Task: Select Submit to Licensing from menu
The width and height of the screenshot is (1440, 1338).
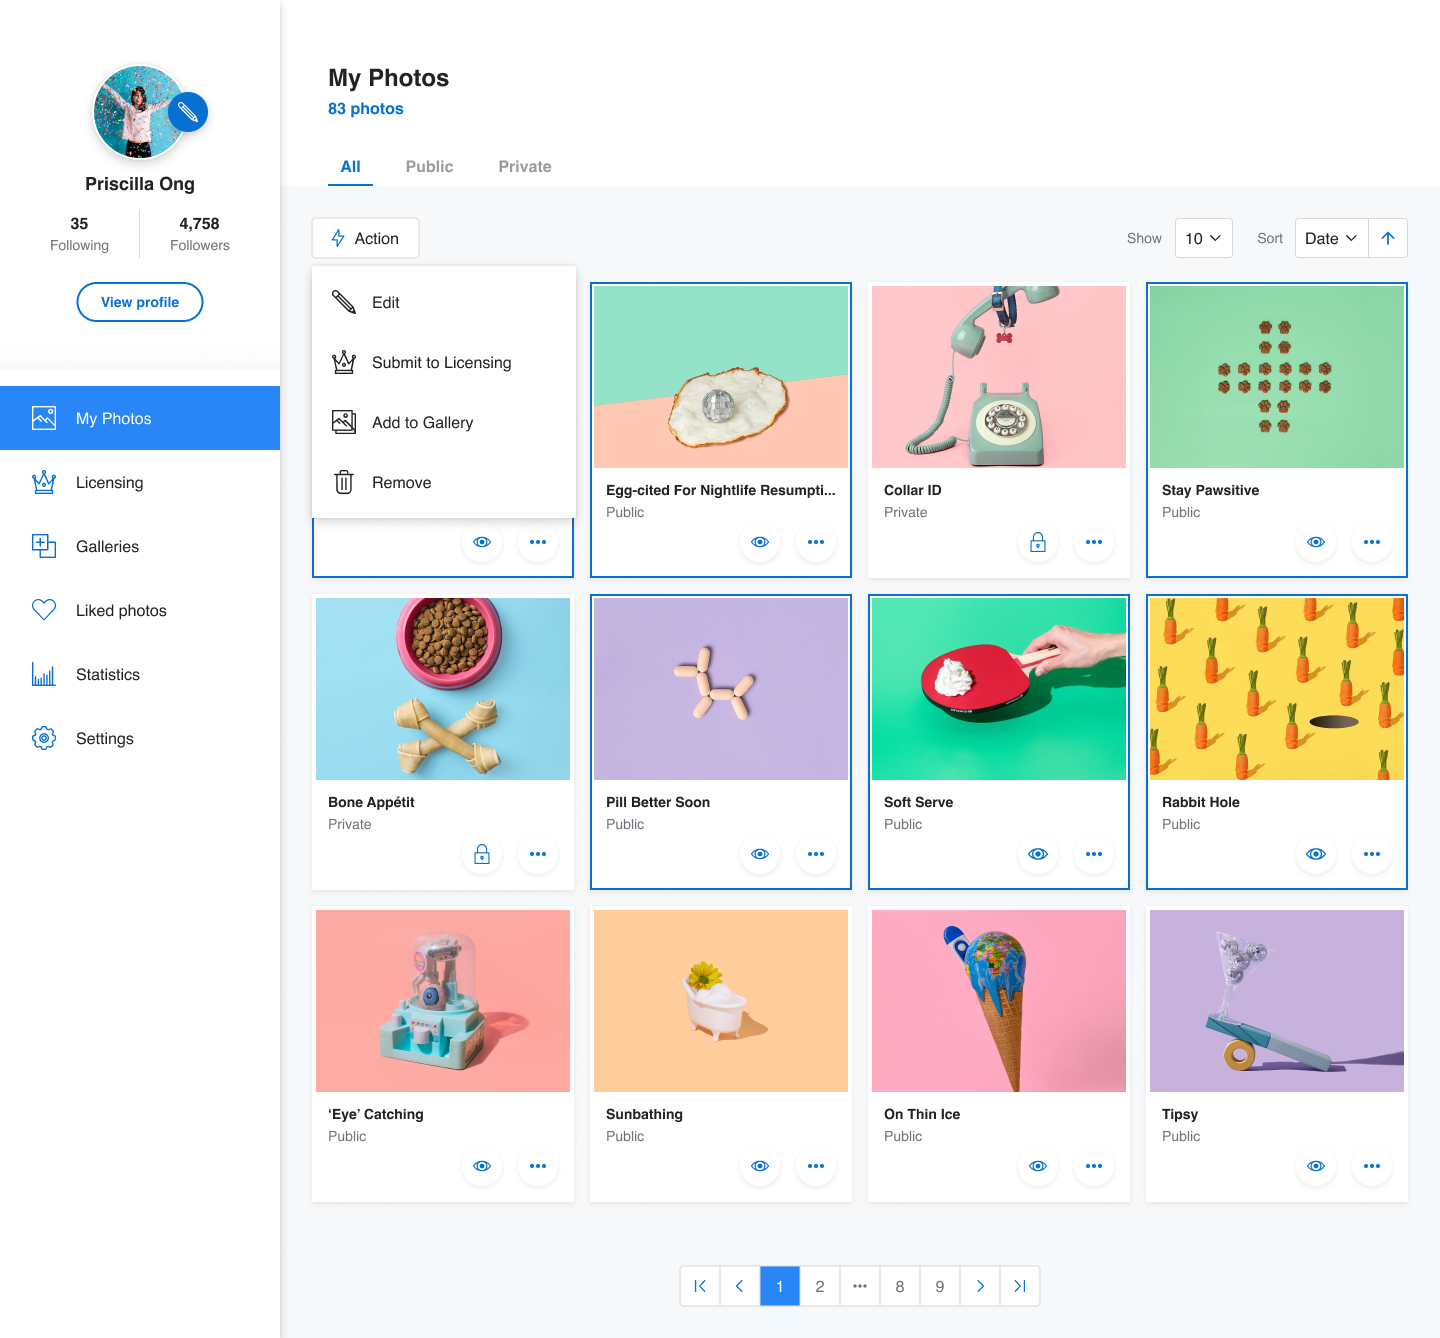Action: click(441, 362)
